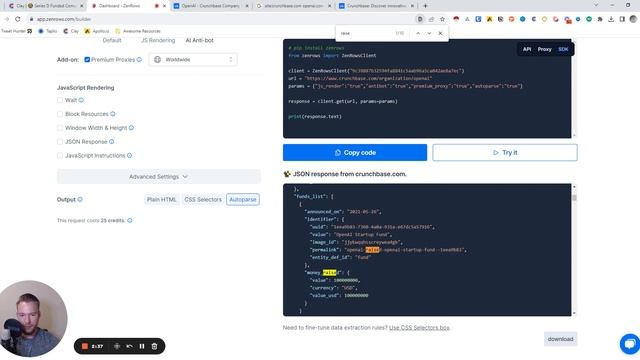The image size is (640, 360).
Task: Open the Worldwide proxy country dropdown
Action: [x=193, y=60]
